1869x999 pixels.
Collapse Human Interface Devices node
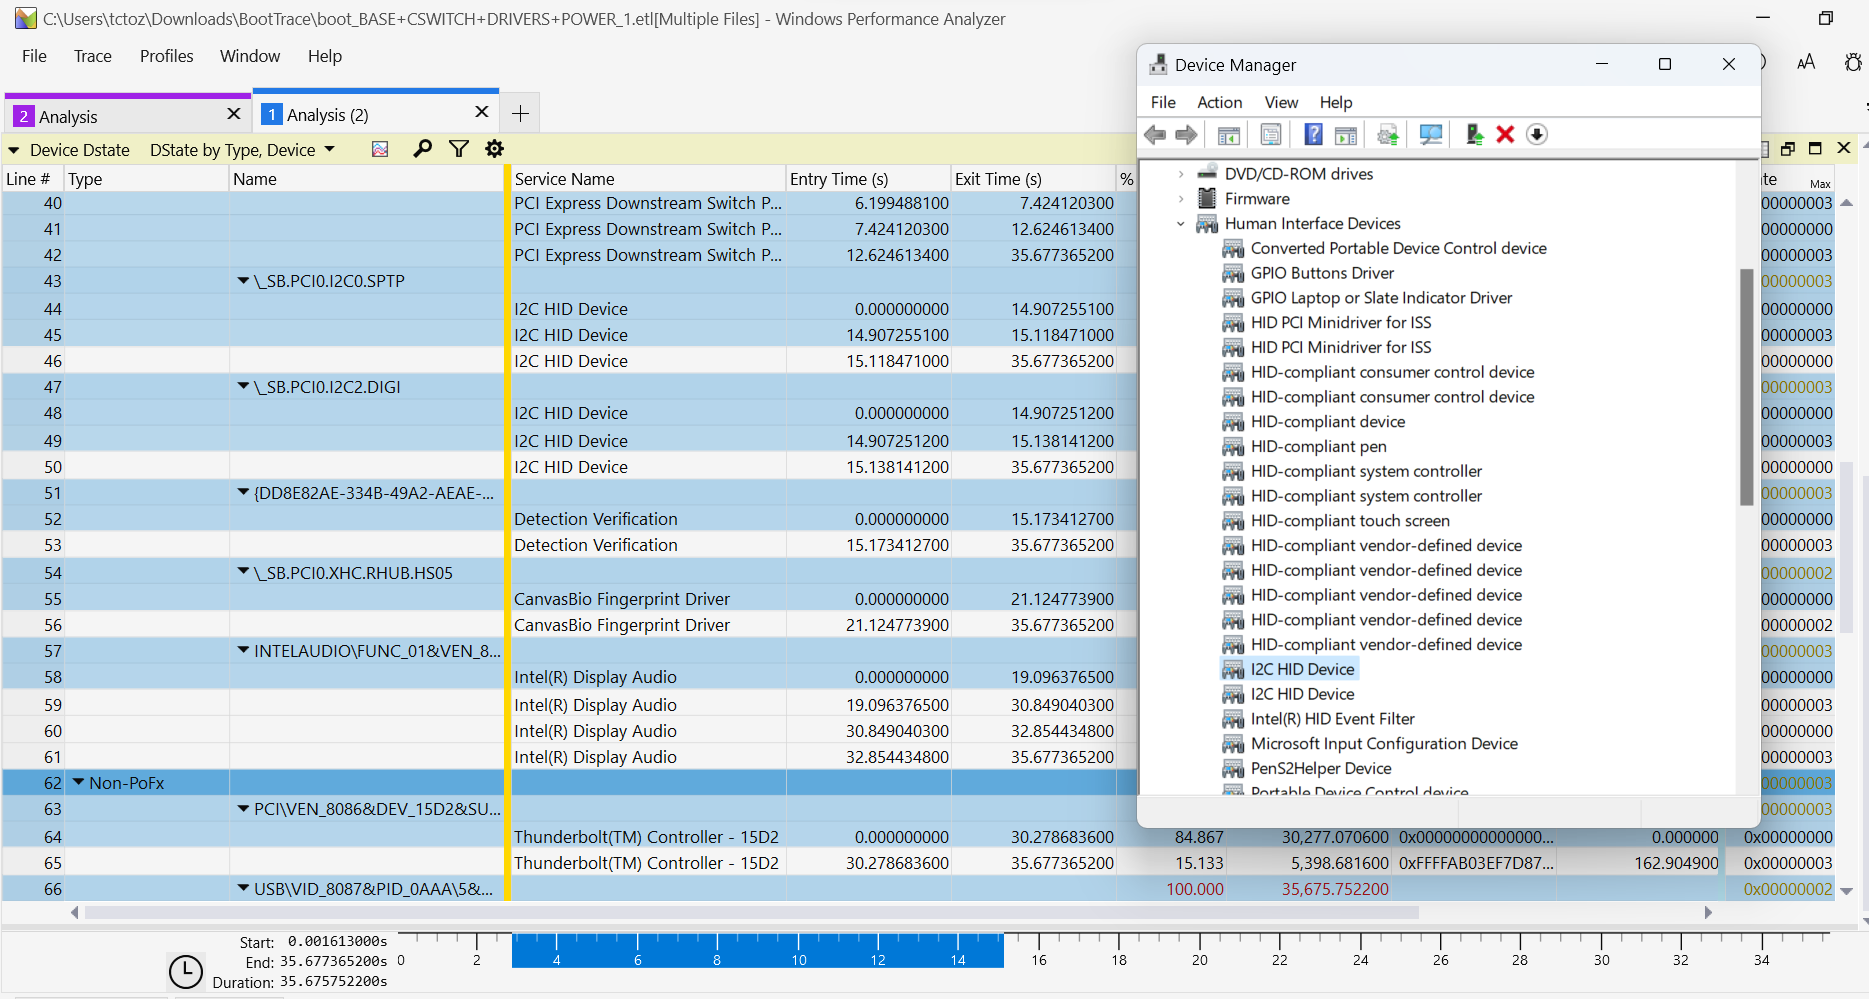1181,224
